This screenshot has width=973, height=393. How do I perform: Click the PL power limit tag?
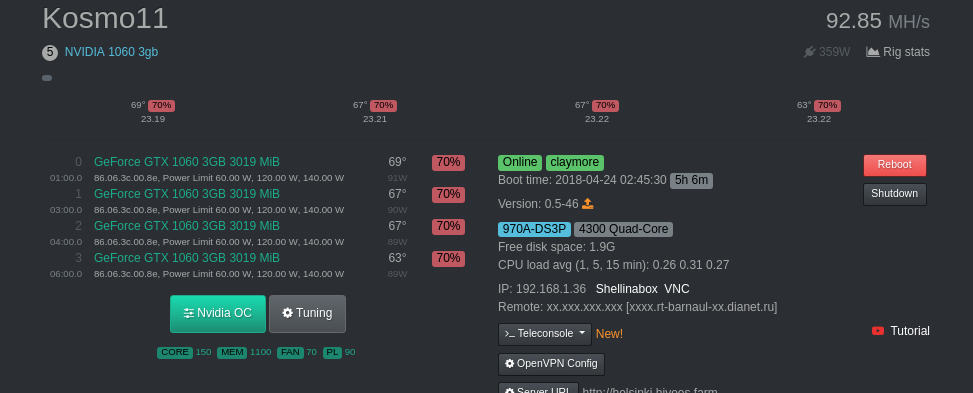333,353
